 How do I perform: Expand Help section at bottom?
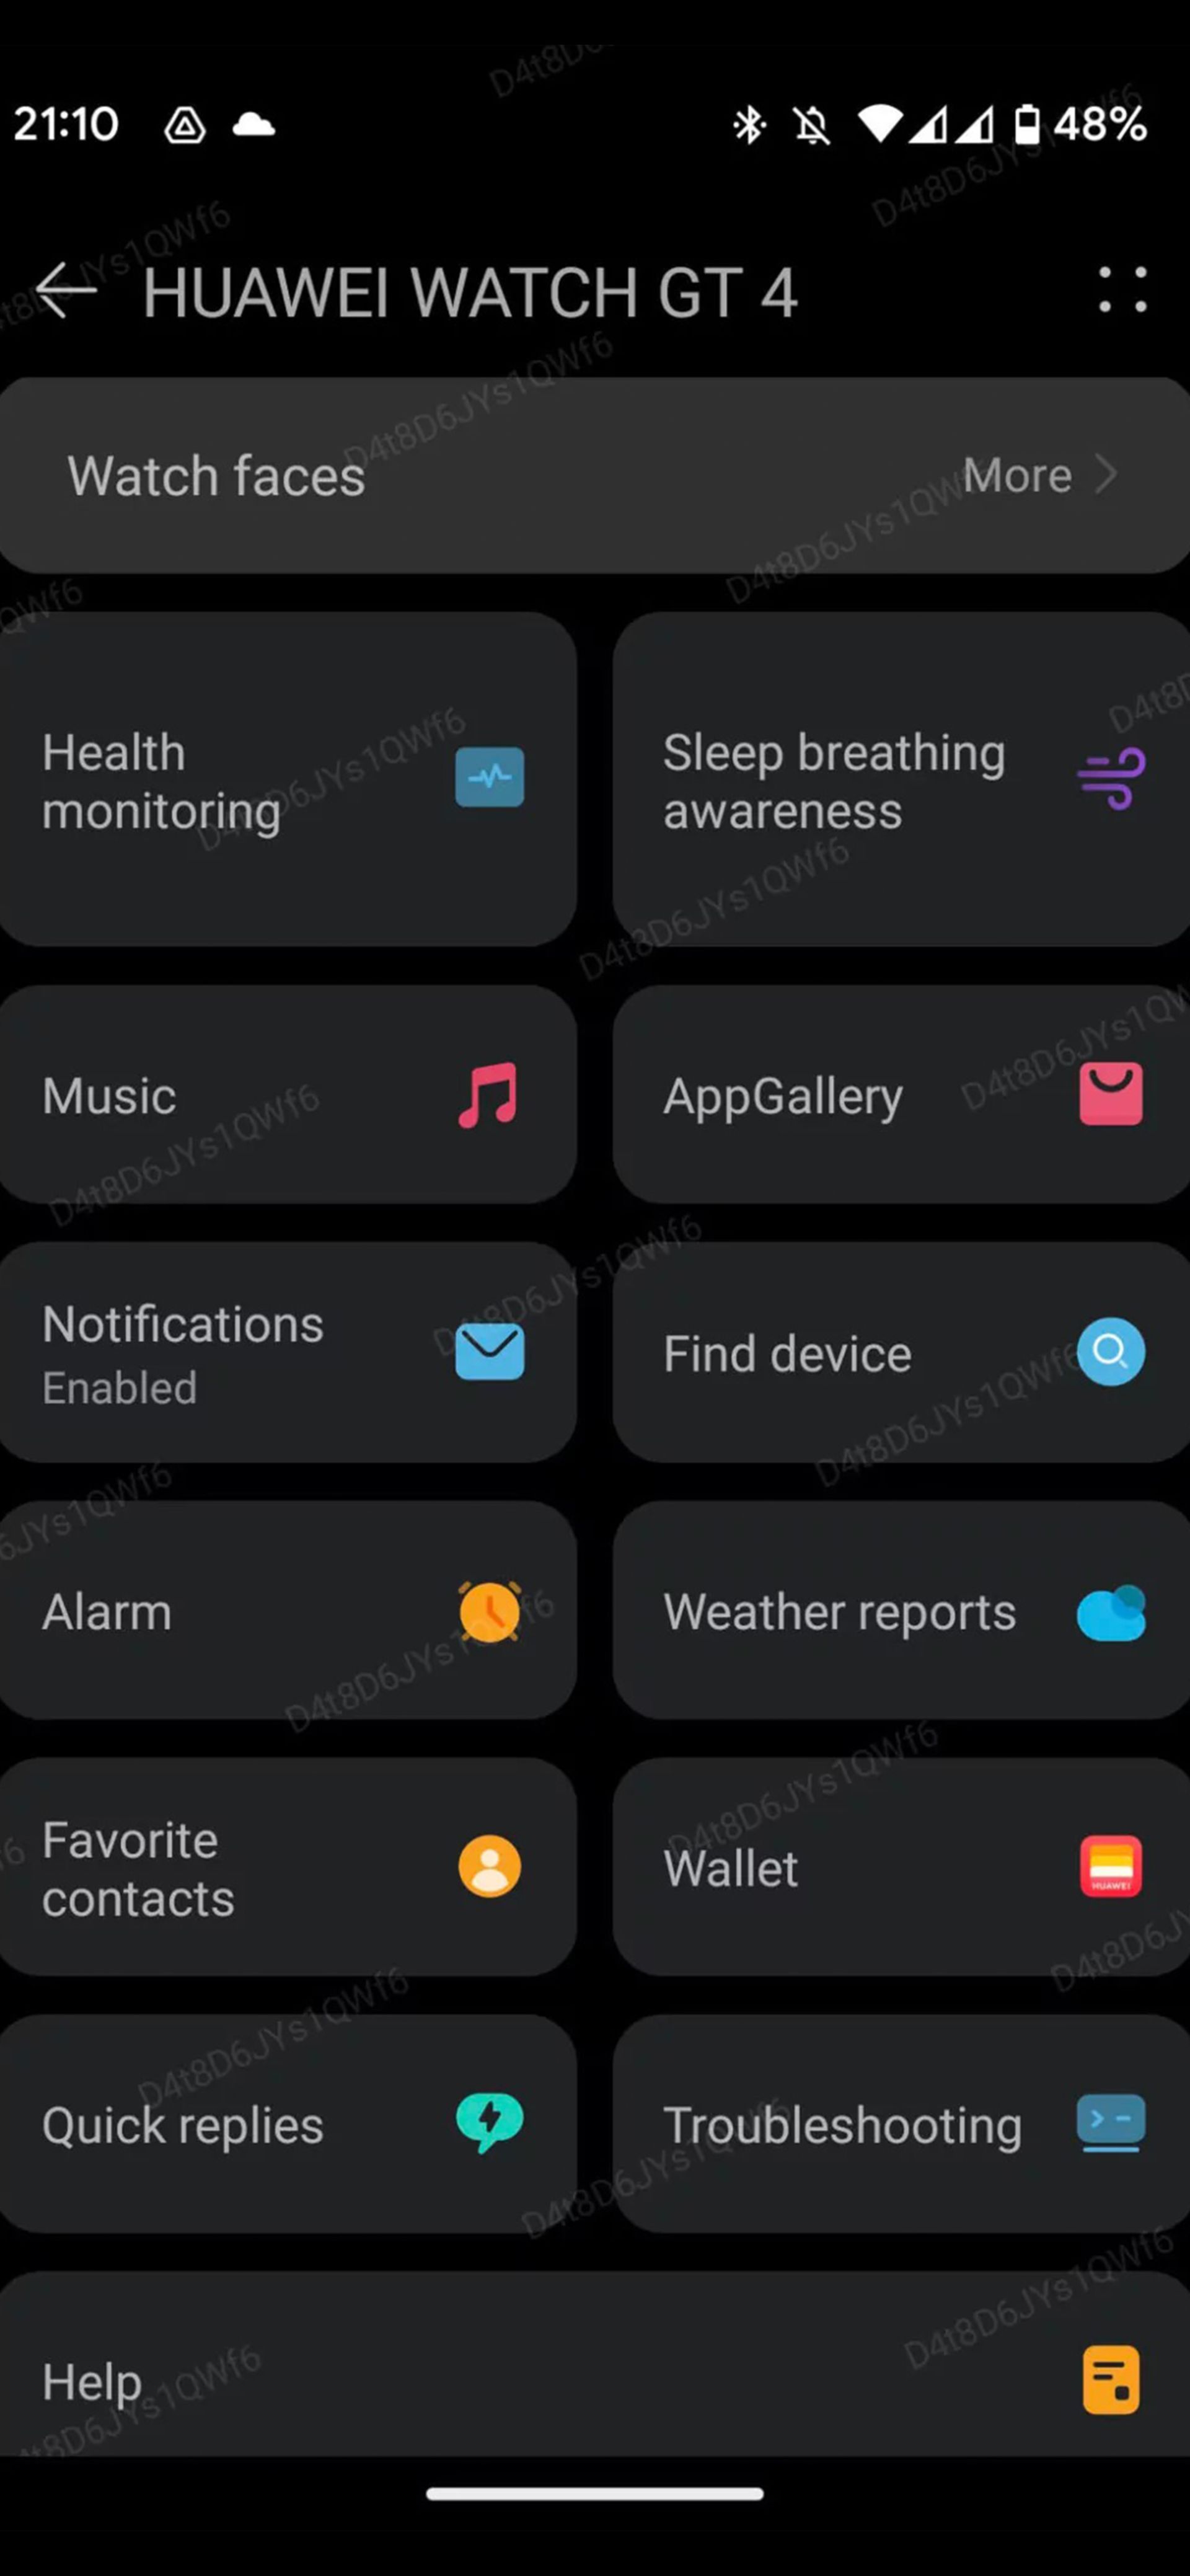point(594,2381)
